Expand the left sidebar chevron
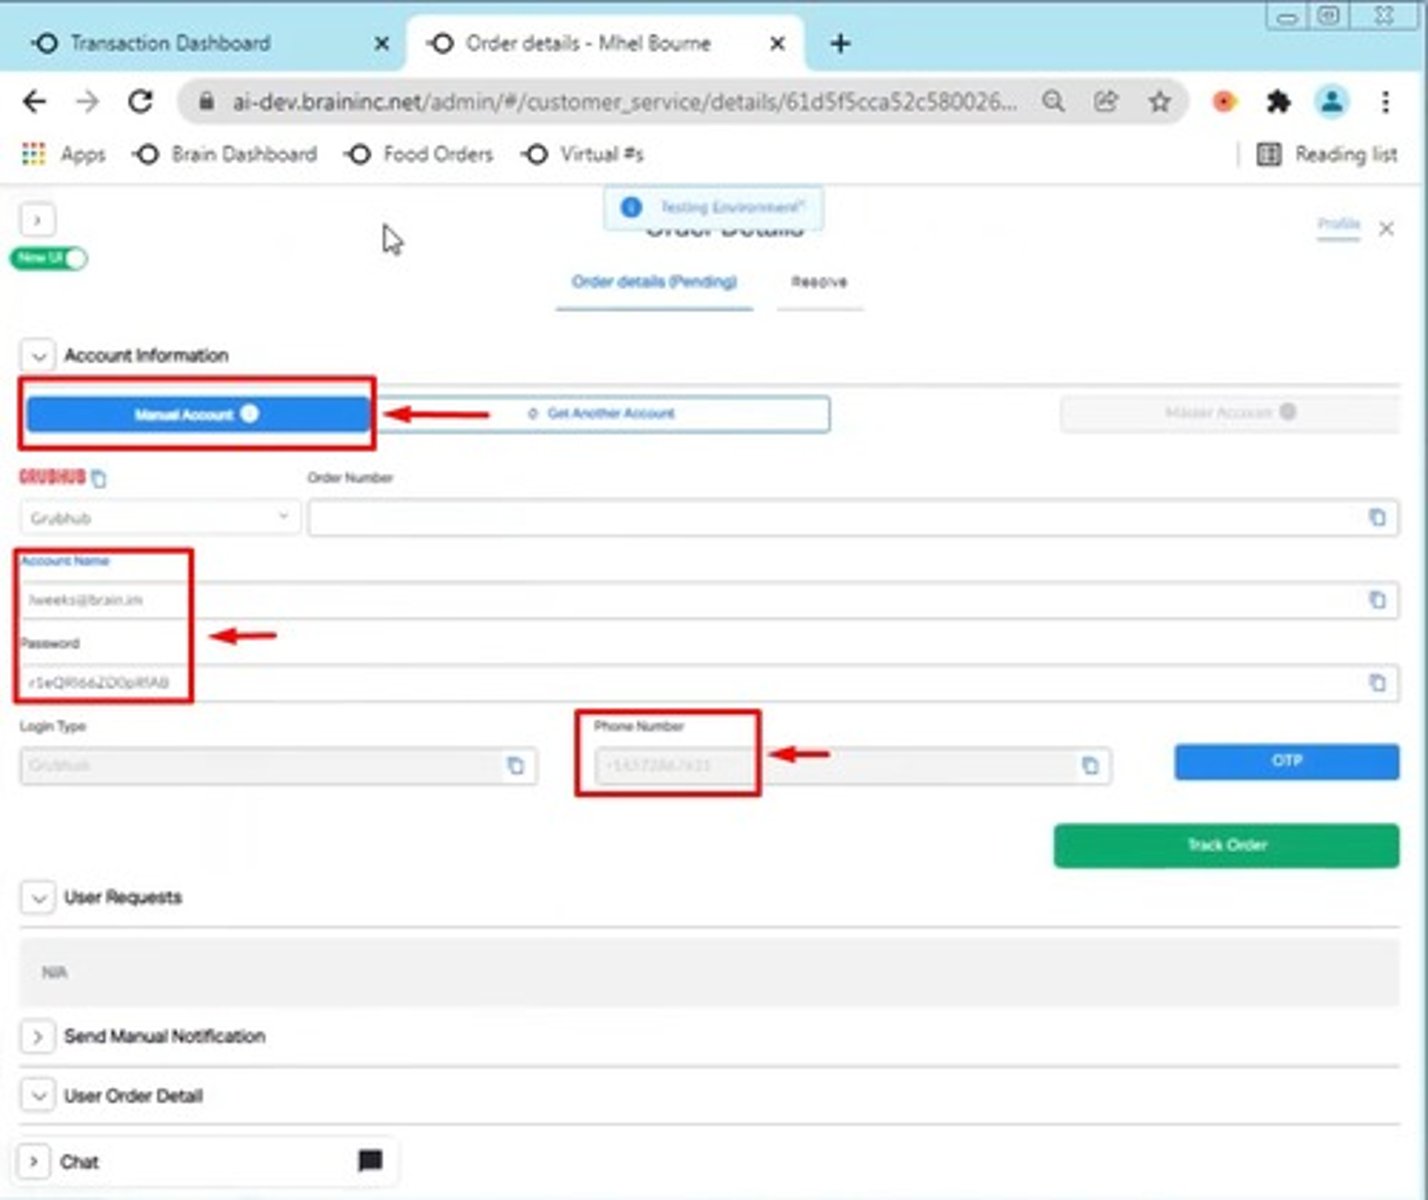The width and height of the screenshot is (1428, 1200). point(37,219)
